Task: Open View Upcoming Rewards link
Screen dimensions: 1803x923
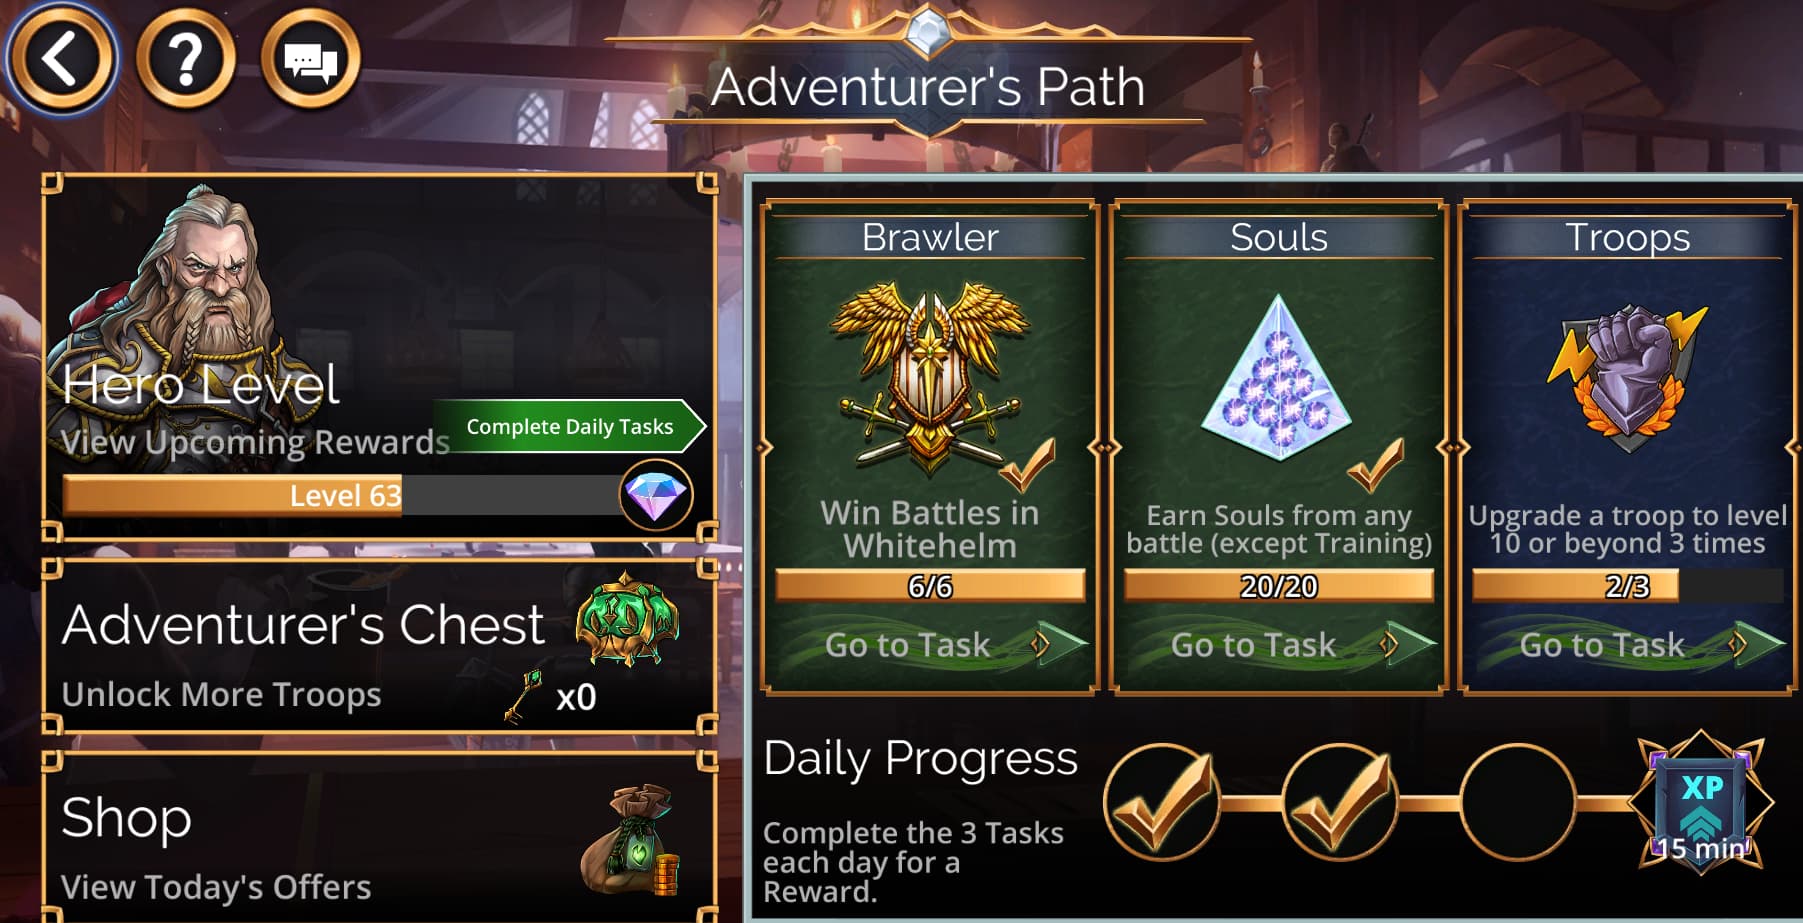Action: tap(255, 441)
